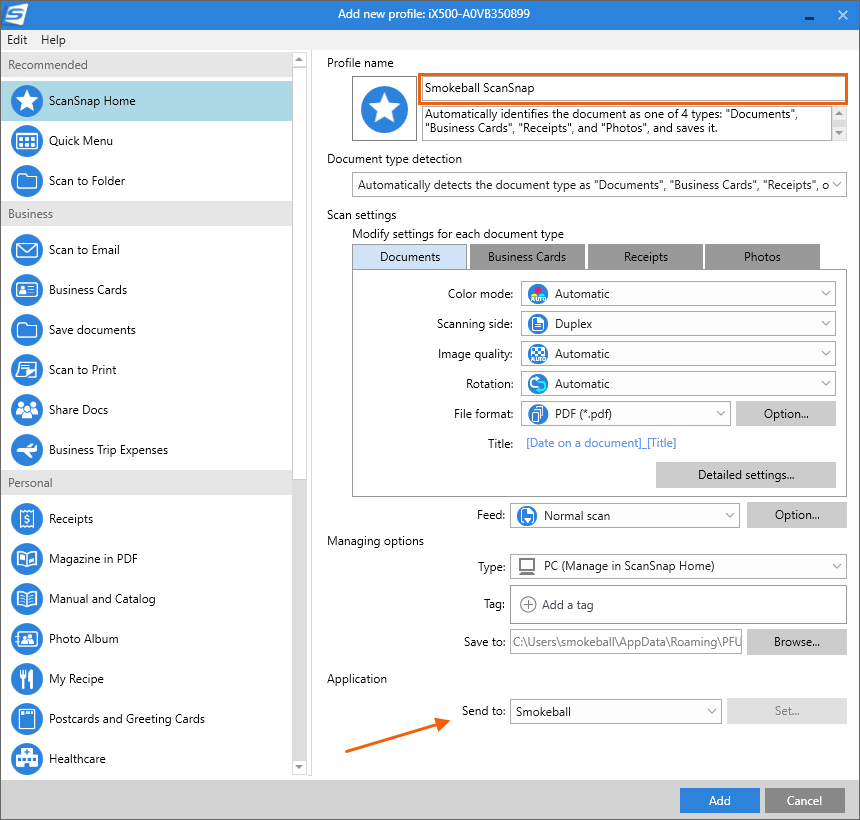The height and width of the screenshot is (820, 860).
Task: Click the 'Business' section header
Action: tap(146, 214)
